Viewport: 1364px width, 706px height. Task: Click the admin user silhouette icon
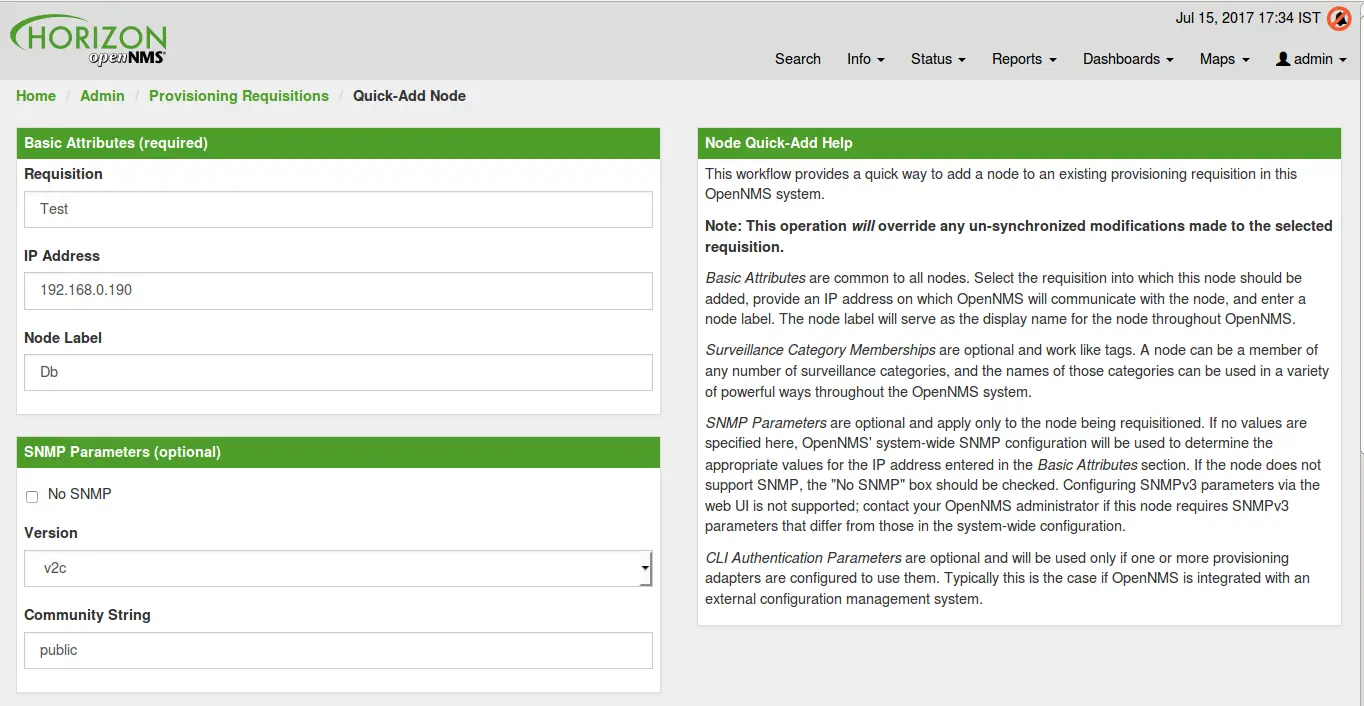(x=1283, y=59)
